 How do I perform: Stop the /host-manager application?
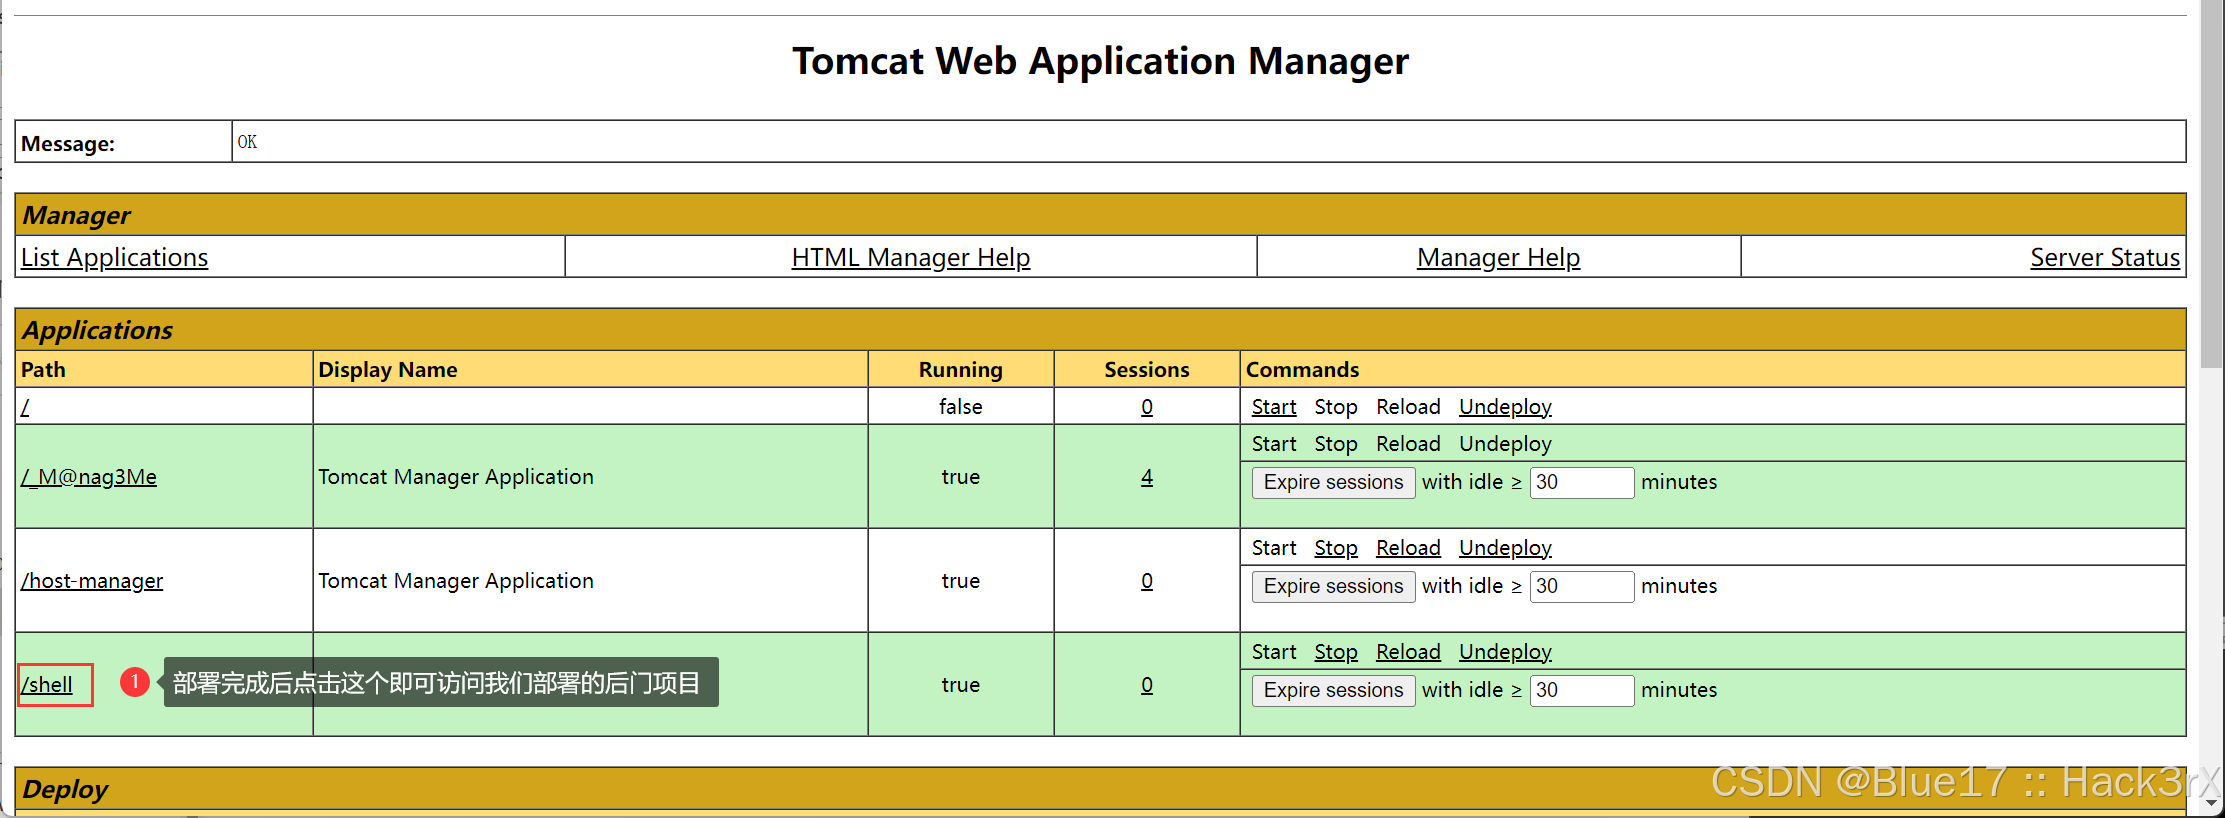1335,548
